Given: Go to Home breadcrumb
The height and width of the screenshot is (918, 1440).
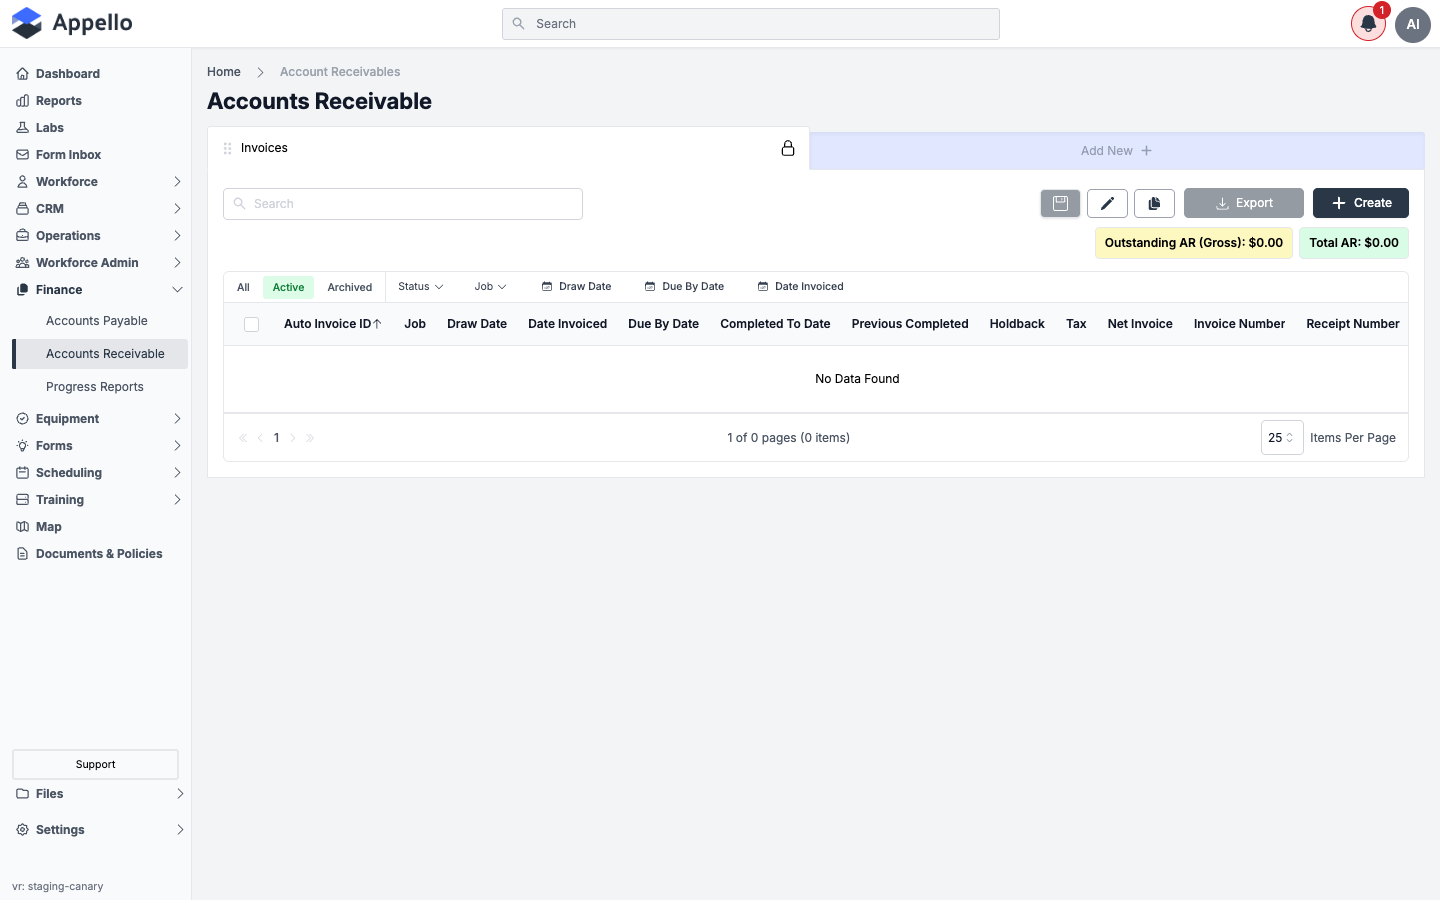Looking at the screenshot, I should [x=224, y=72].
